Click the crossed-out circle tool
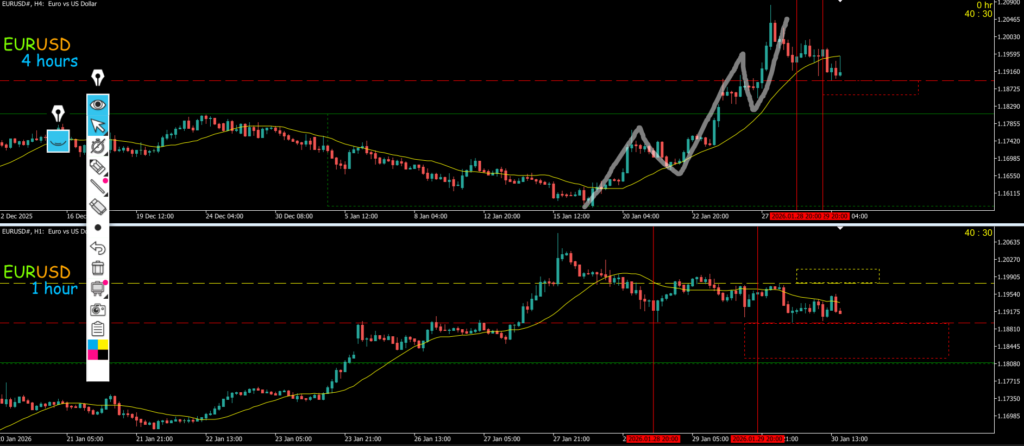 tap(98, 146)
